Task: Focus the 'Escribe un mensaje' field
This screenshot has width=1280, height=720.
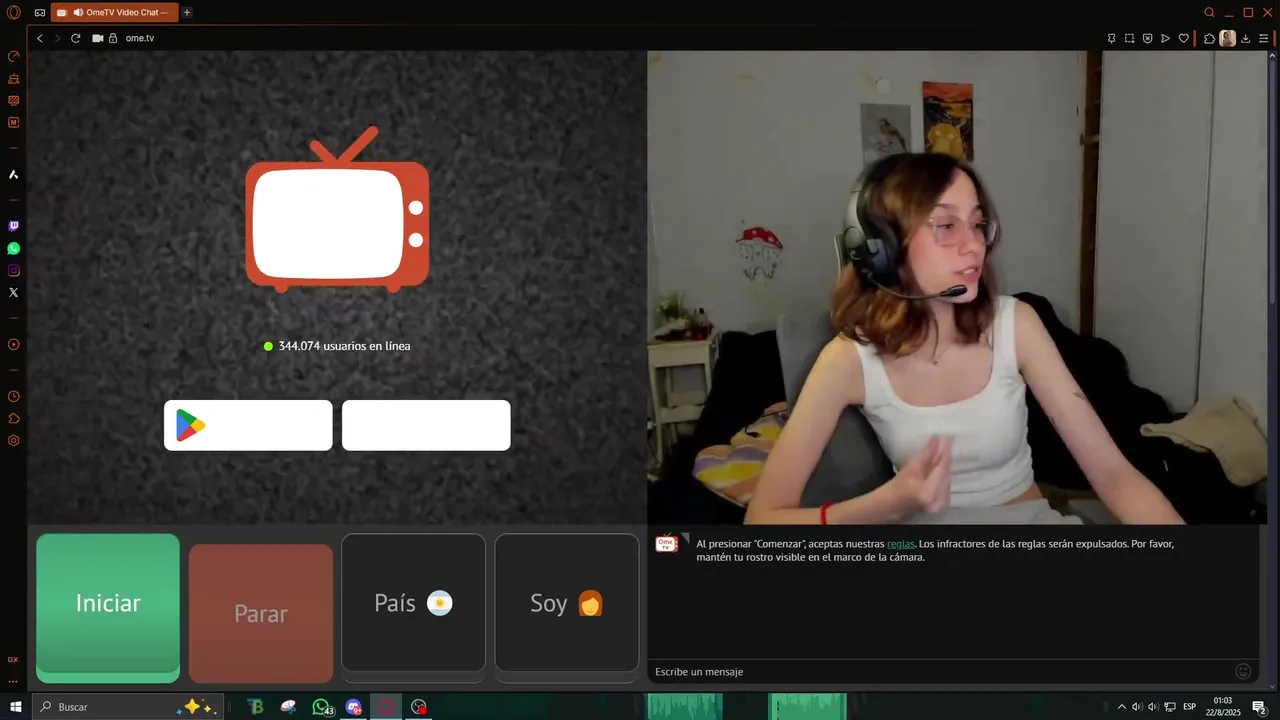Action: tap(938, 671)
